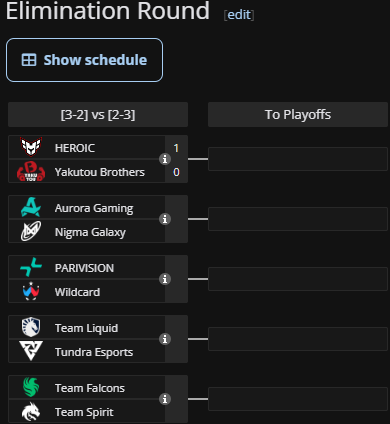This screenshot has width=390, height=424.
Task: Open match info for HEROIC vs Yakutou Brothers
Action: (x=165, y=159)
